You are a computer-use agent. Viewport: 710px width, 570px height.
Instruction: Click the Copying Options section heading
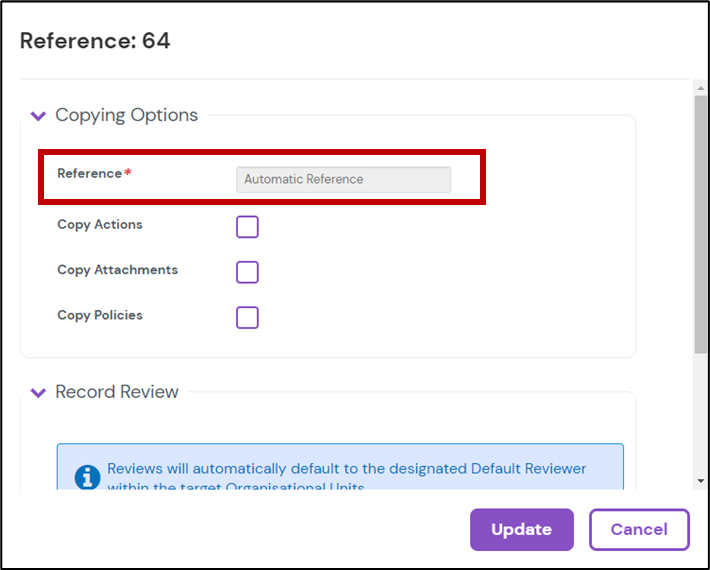click(x=126, y=115)
